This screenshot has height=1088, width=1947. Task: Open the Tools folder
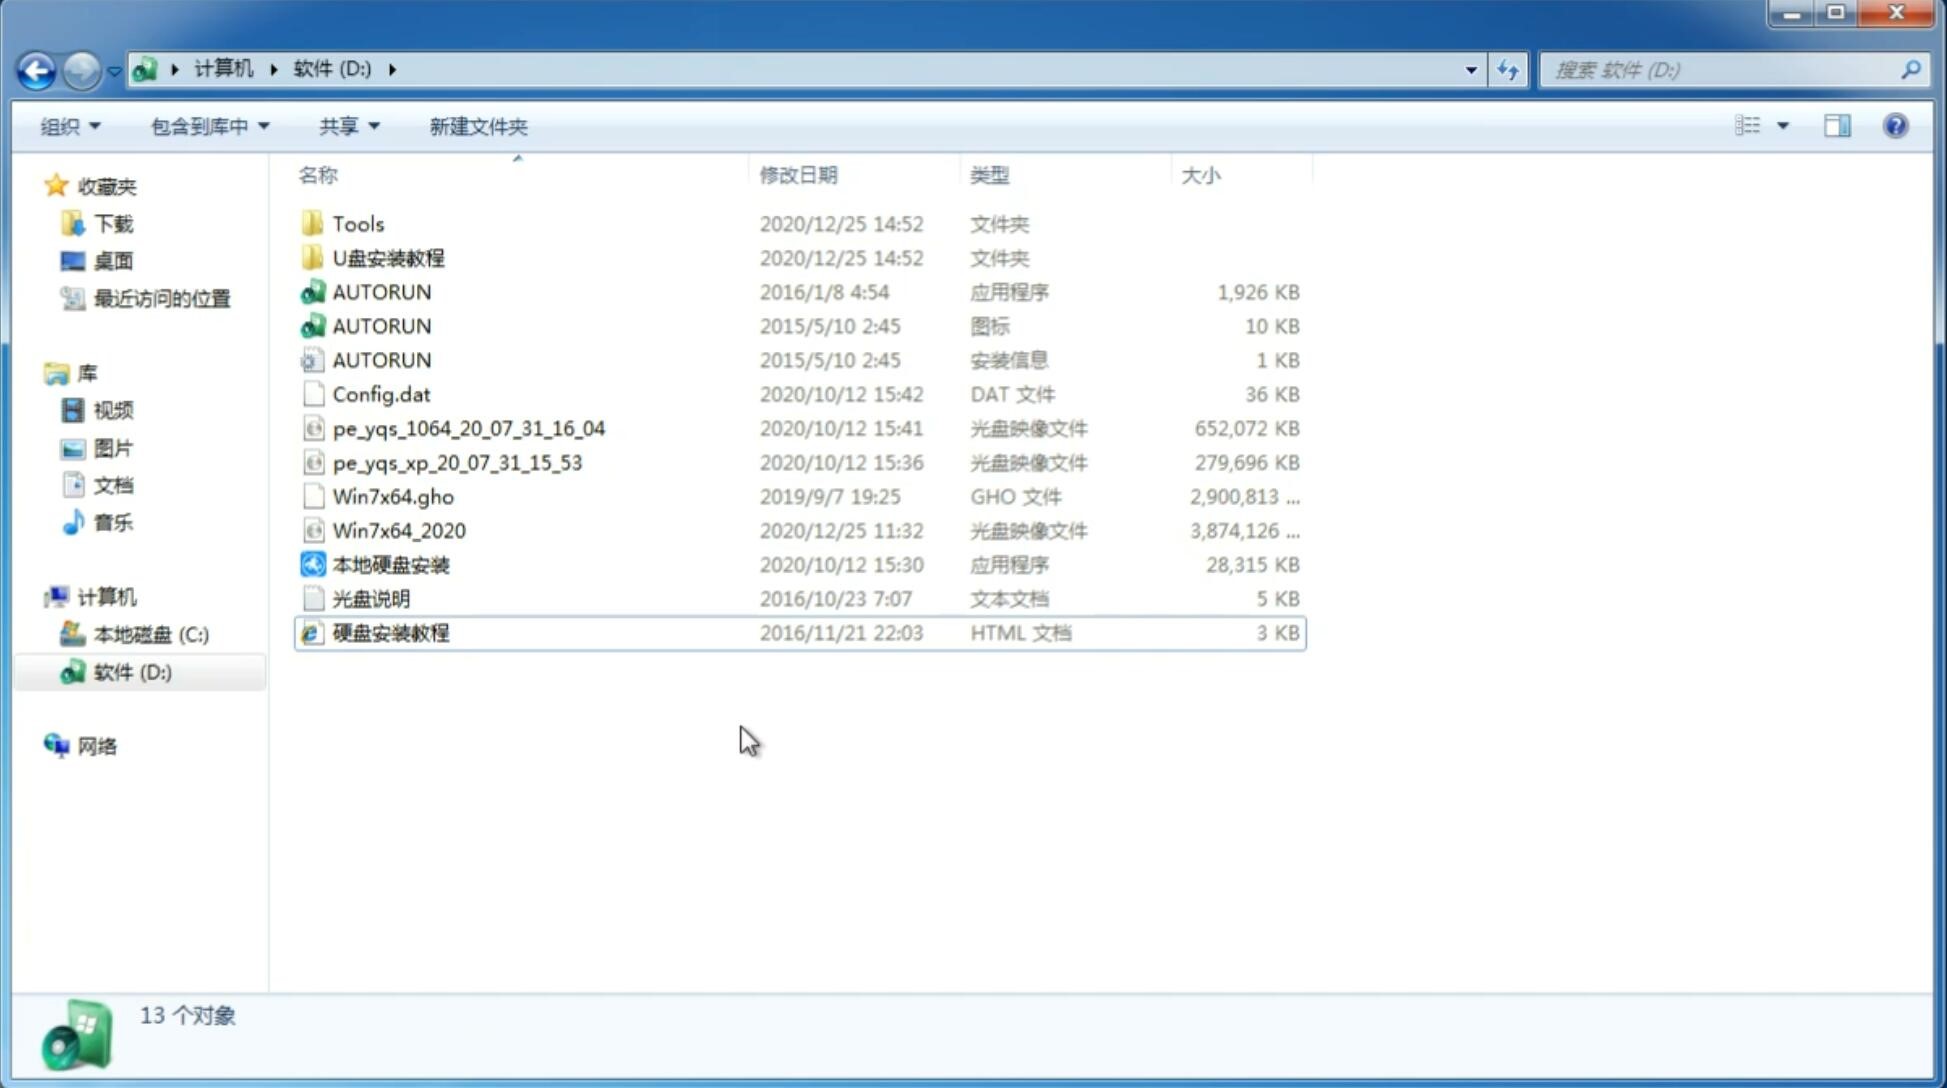(358, 223)
